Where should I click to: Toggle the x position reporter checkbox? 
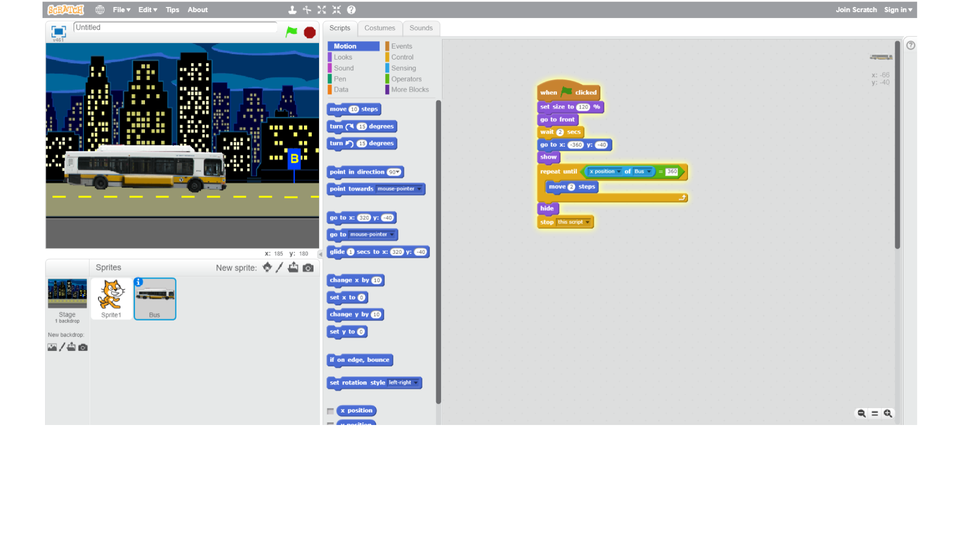(x=330, y=411)
